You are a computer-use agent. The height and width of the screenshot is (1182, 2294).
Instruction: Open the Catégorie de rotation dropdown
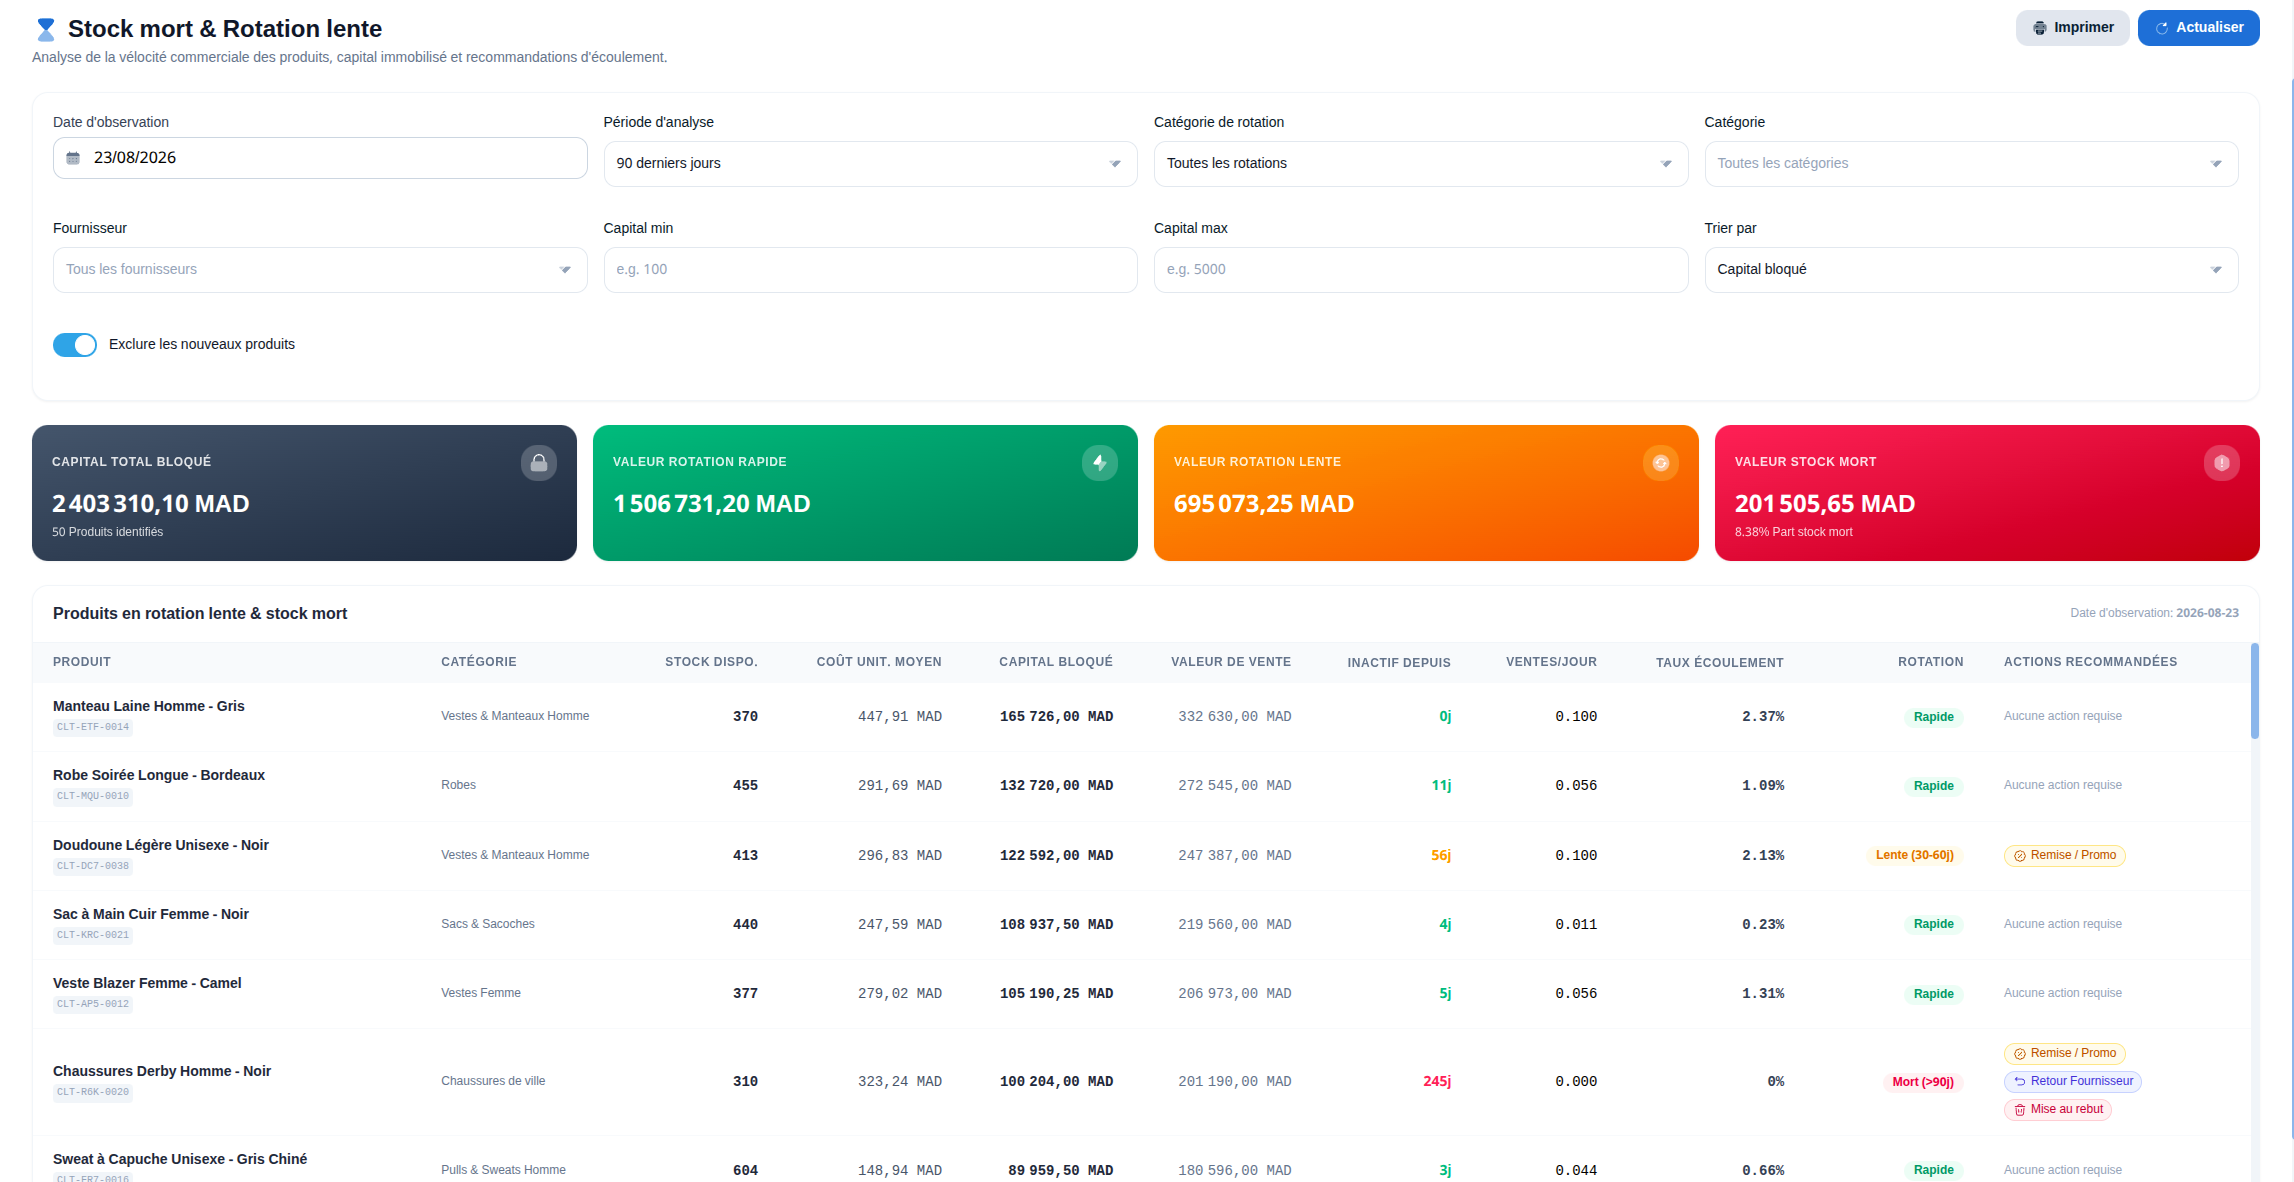(1420, 164)
